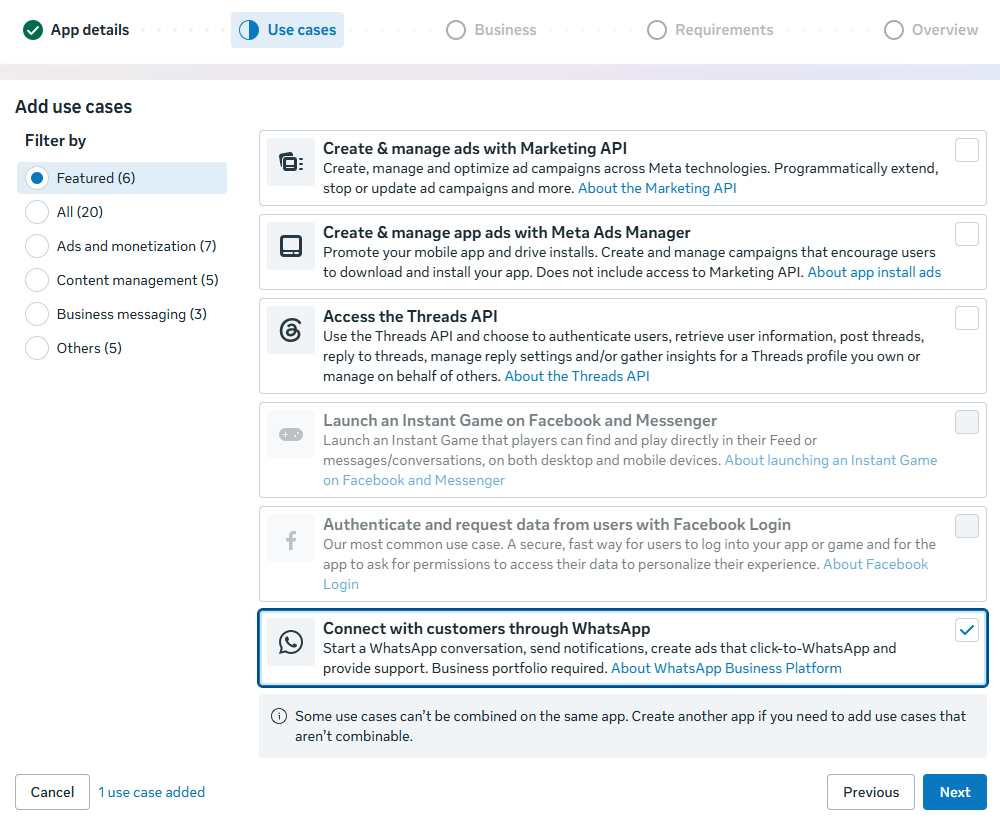Open the About launching an Instant Game link
1000x820 pixels.
[x=830, y=460]
